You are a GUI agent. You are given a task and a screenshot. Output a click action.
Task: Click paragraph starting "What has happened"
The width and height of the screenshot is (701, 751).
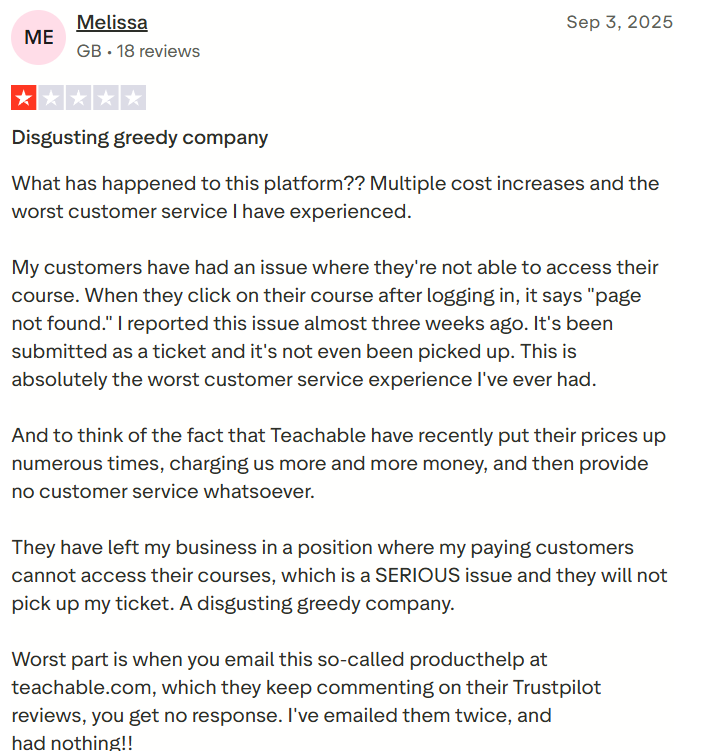(335, 197)
